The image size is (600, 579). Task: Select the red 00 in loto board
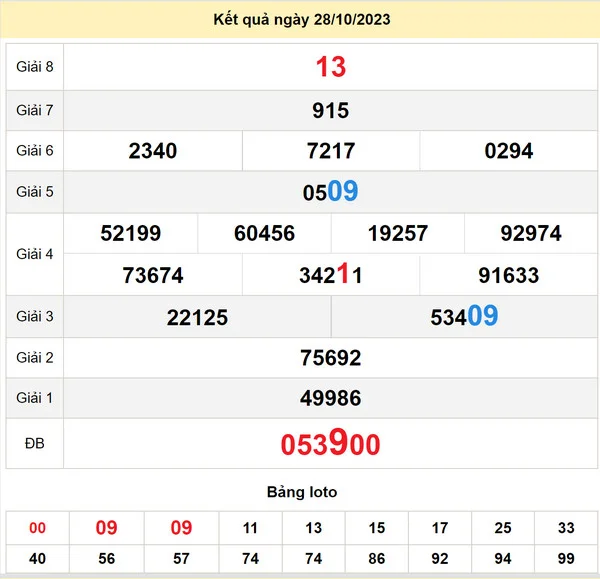click(37, 528)
